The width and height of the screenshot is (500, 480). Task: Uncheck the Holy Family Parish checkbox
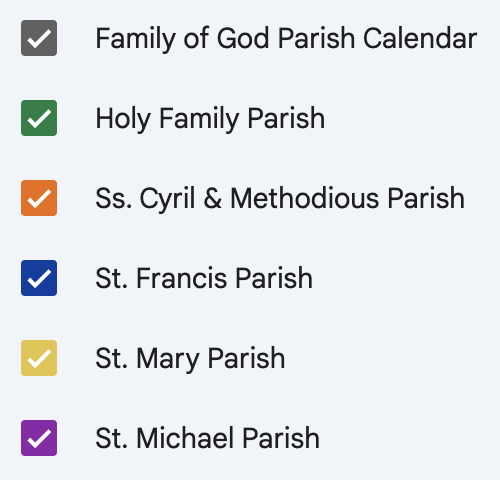(x=39, y=118)
